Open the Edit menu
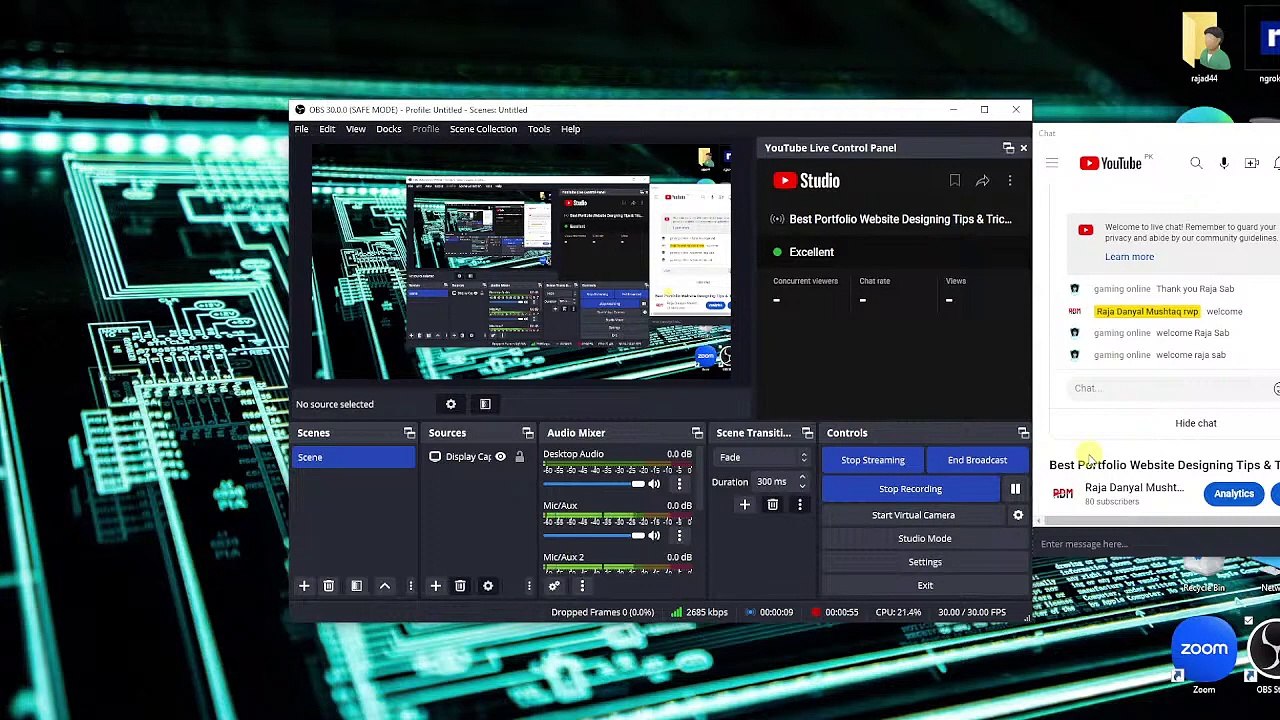Screen dimensions: 1280x720 click(327, 129)
